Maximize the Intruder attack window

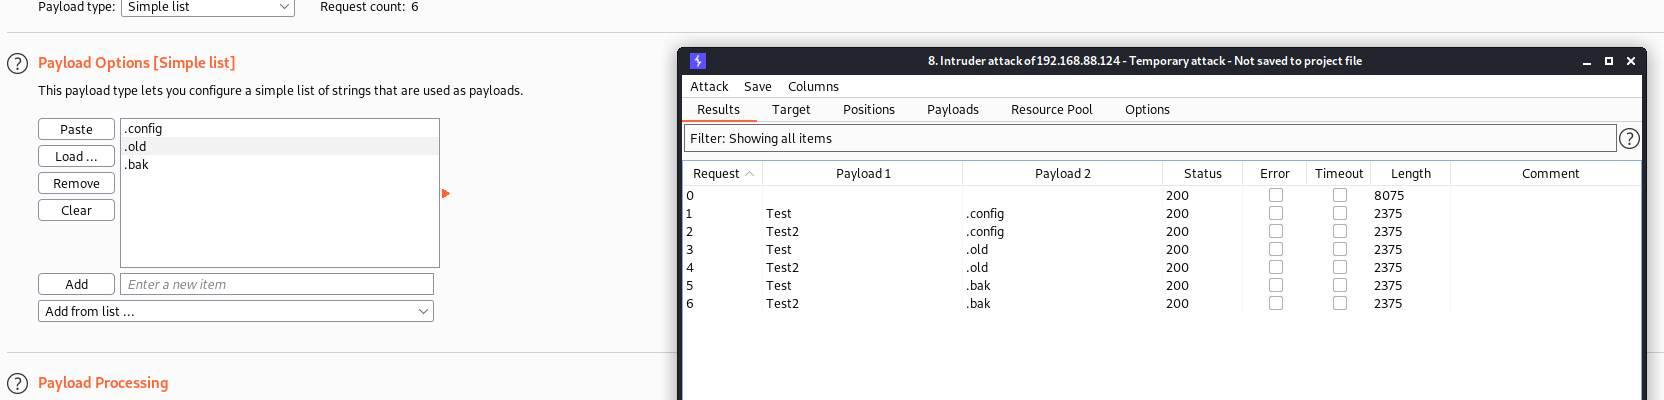1609,61
